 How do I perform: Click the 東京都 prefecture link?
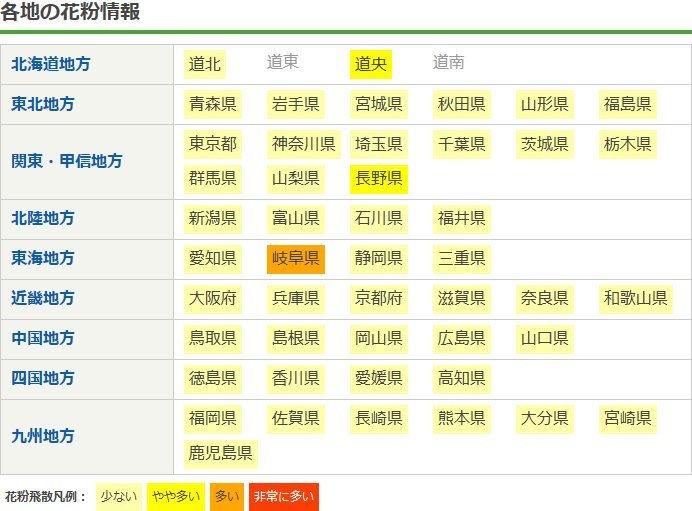click(213, 144)
